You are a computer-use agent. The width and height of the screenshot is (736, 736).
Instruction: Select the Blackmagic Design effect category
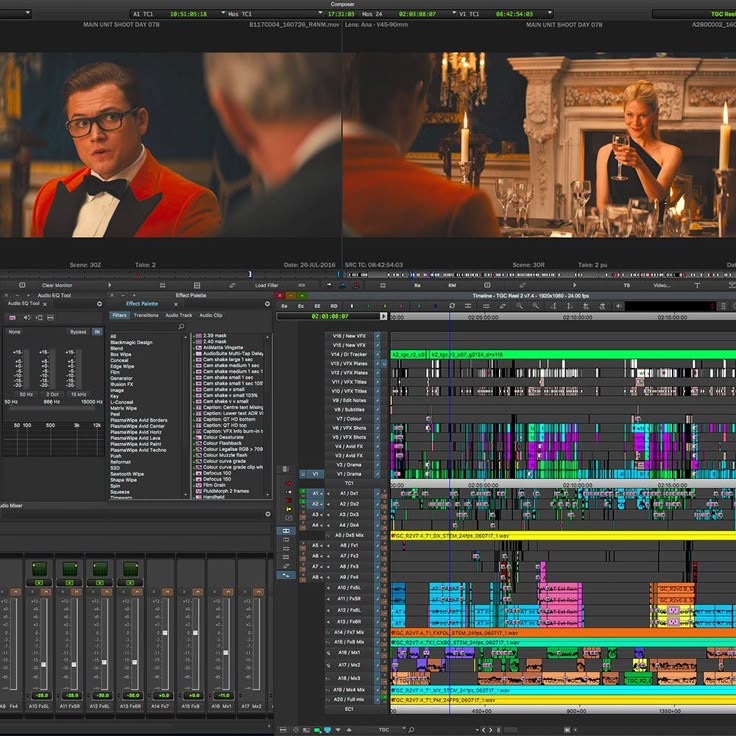click(131, 342)
